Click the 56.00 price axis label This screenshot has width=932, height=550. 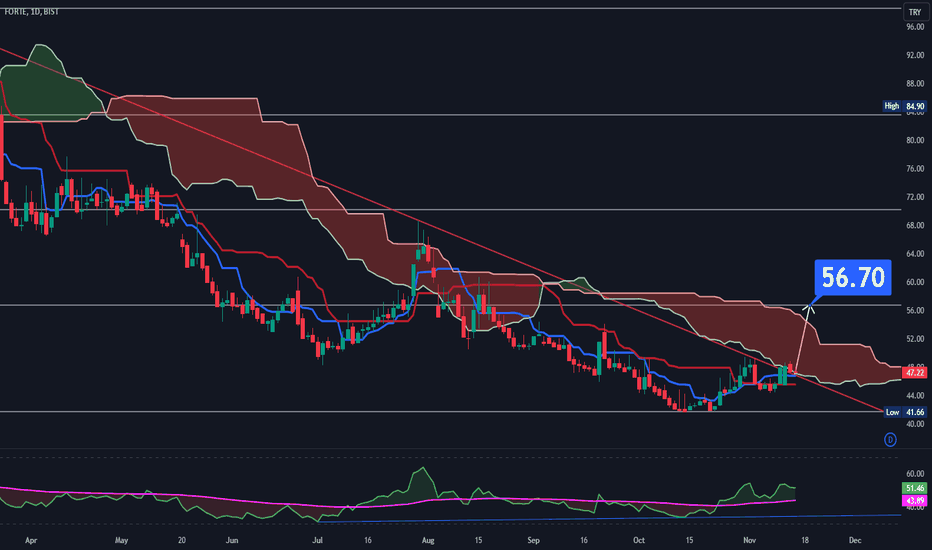pos(915,310)
